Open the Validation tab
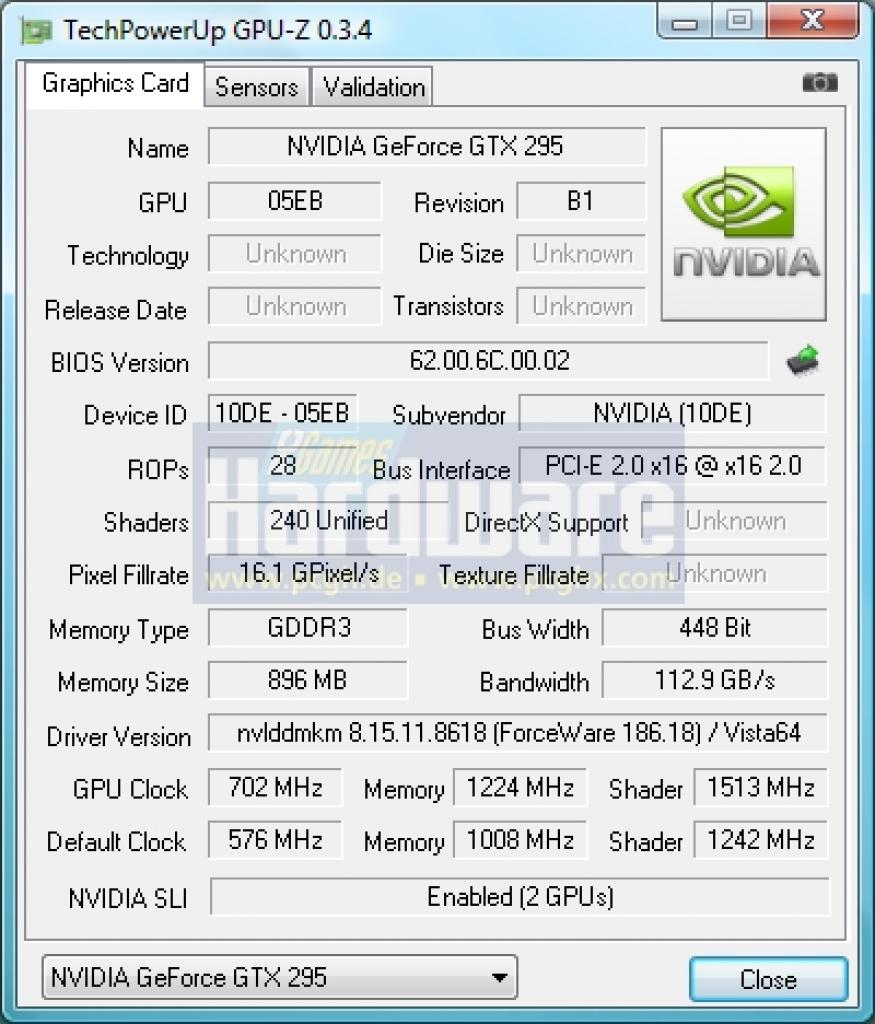The height and width of the screenshot is (1024, 875). tap(374, 87)
